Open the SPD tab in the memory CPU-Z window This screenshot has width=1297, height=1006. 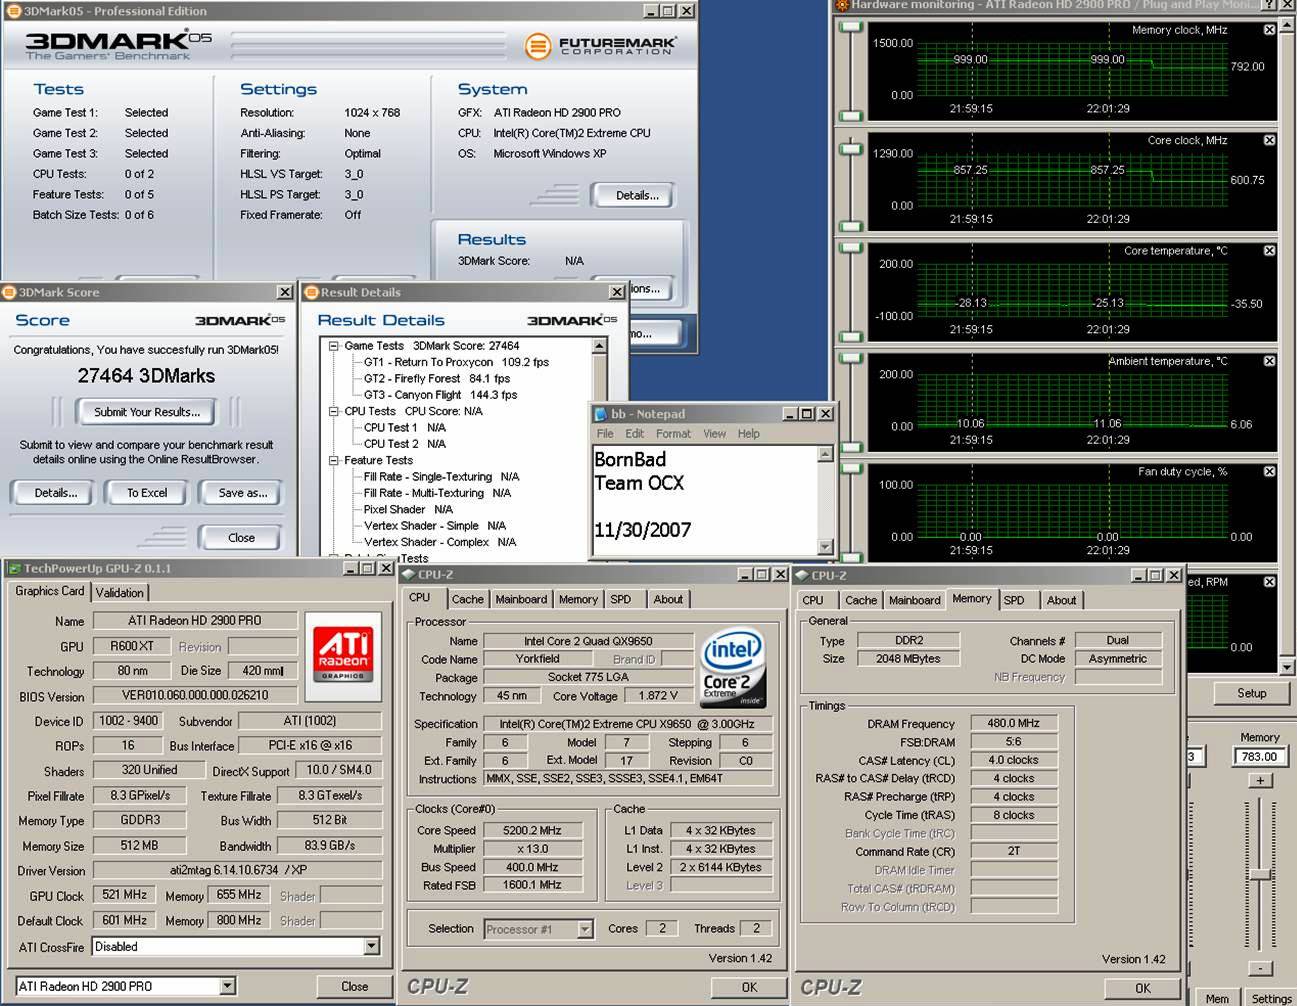point(1014,600)
